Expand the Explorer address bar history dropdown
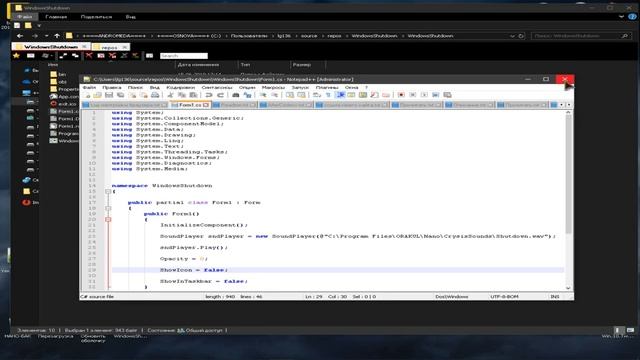The width and height of the screenshot is (640, 360). tap(512, 36)
